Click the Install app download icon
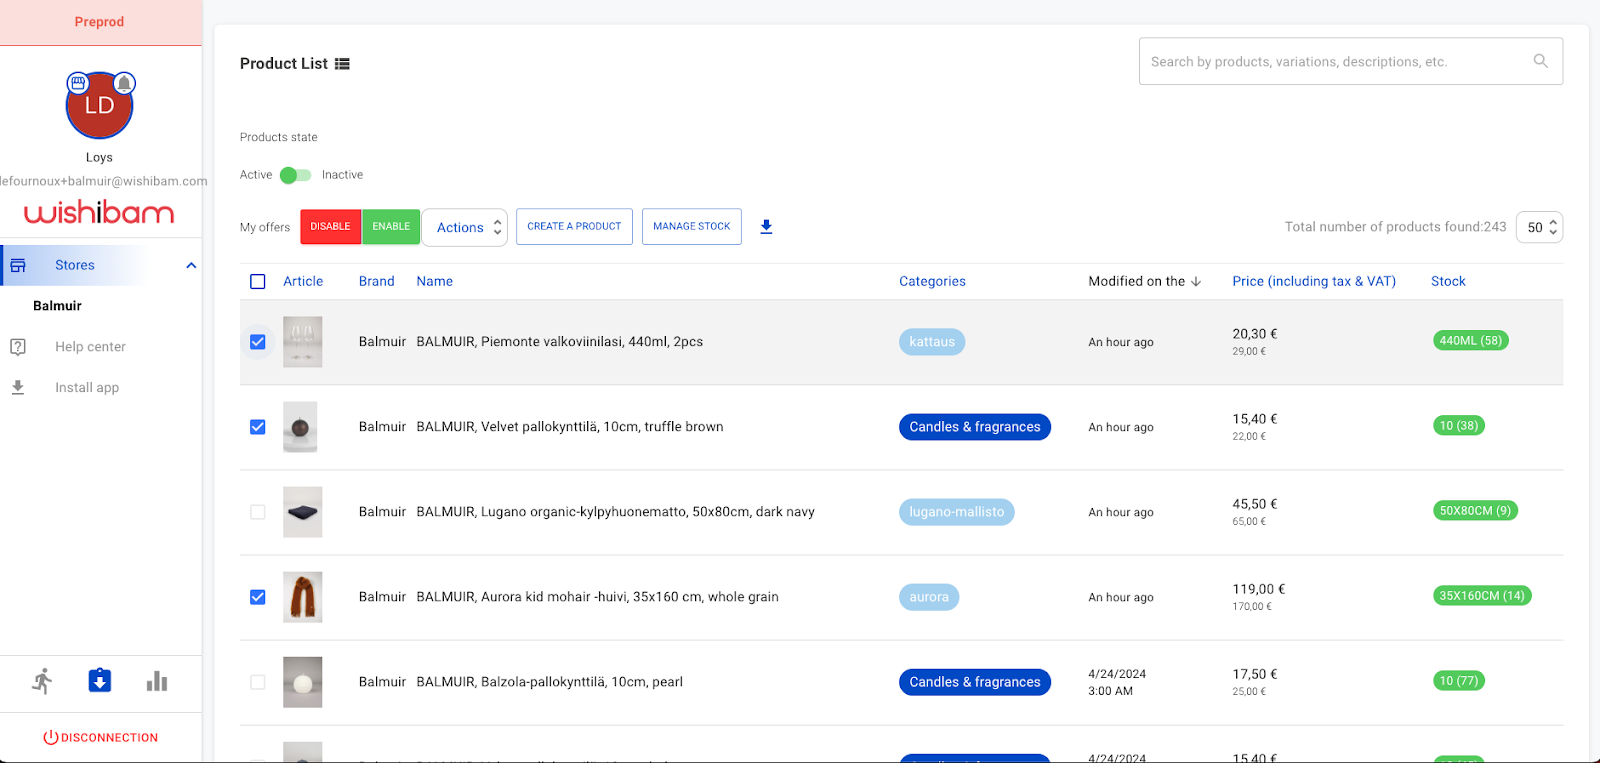The image size is (1600, 763). [18, 387]
